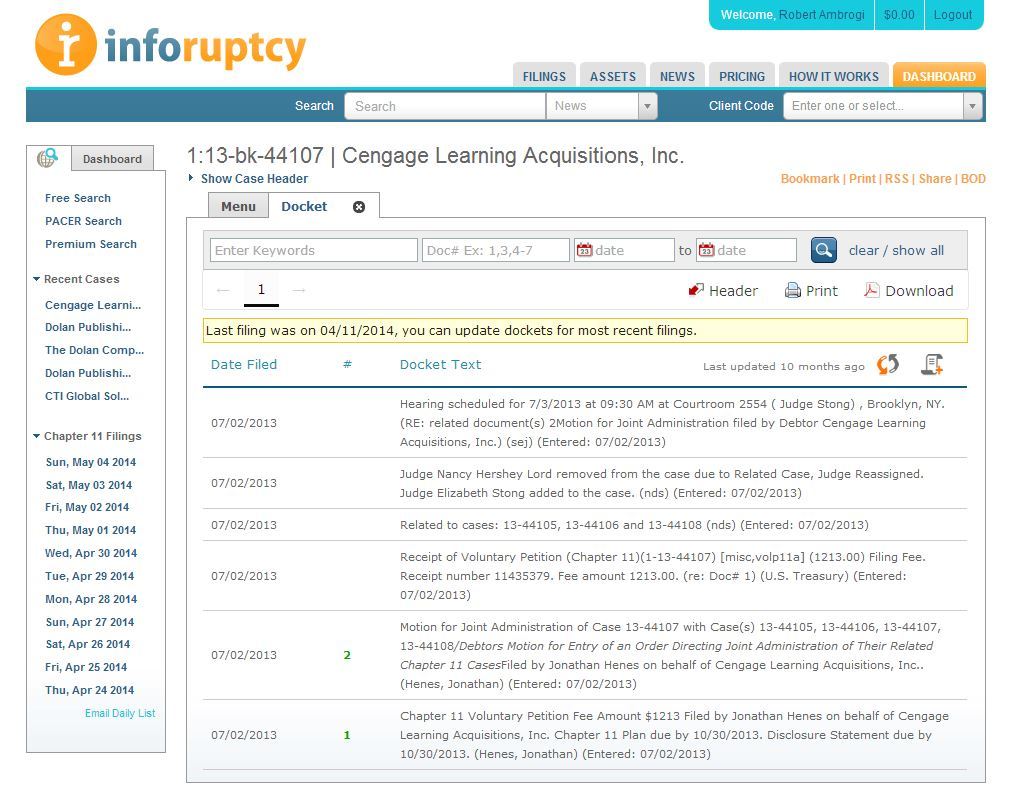This screenshot has width=1020, height=790.
Task: Click the Client Code input field
Action: [x=874, y=106]
